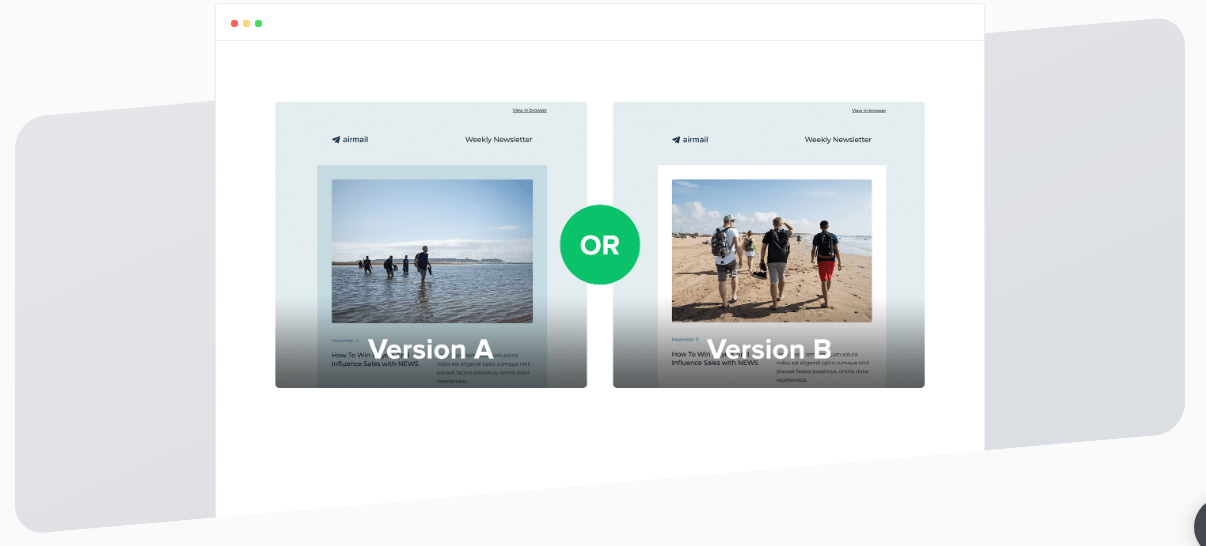Click the people wading in water photo
Viewport: 1206px width, 546px height.
click(x=432, y=251)
